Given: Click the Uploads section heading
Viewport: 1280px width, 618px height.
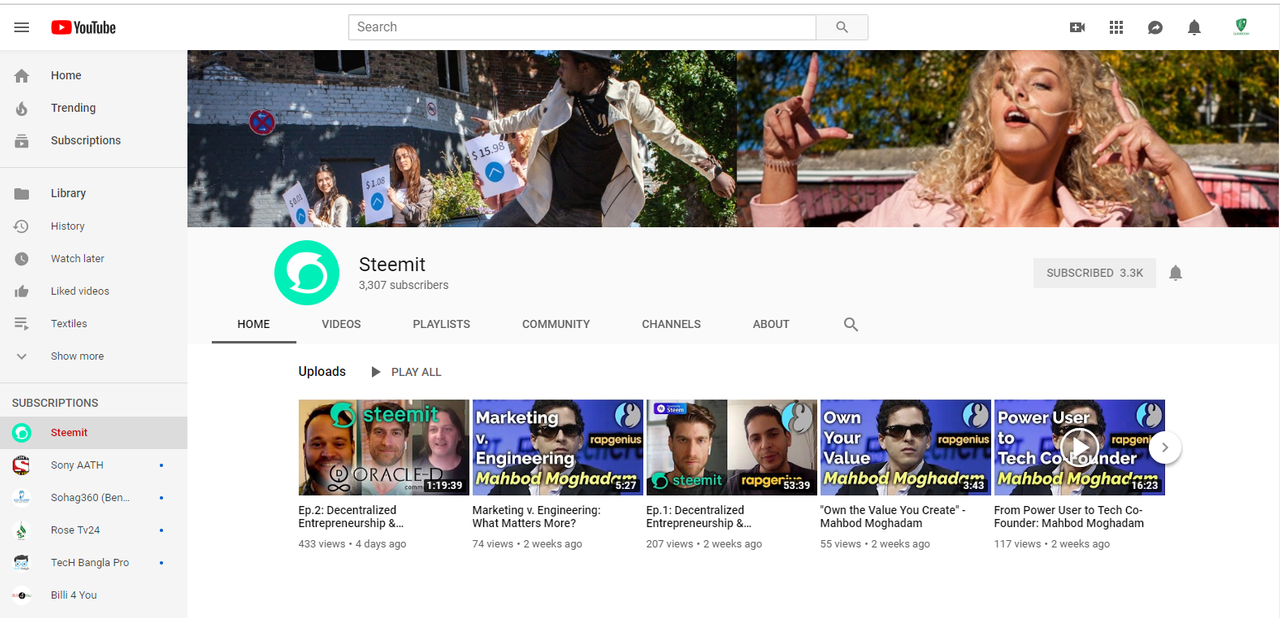Looking at the screenshot, I should [322, 372].
